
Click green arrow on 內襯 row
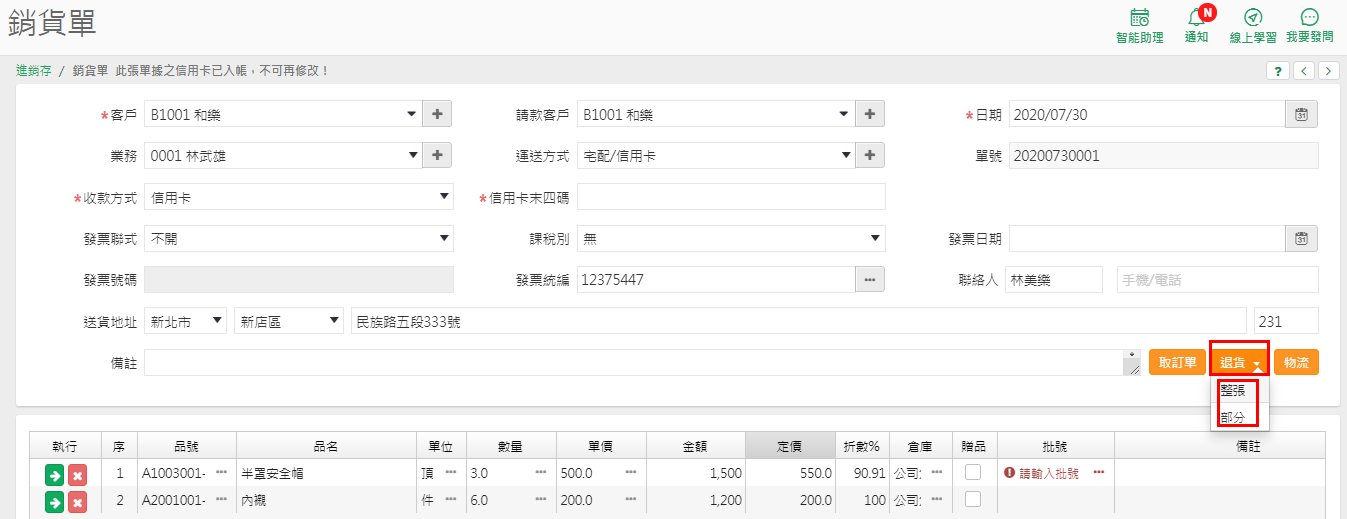click(54, 500)
